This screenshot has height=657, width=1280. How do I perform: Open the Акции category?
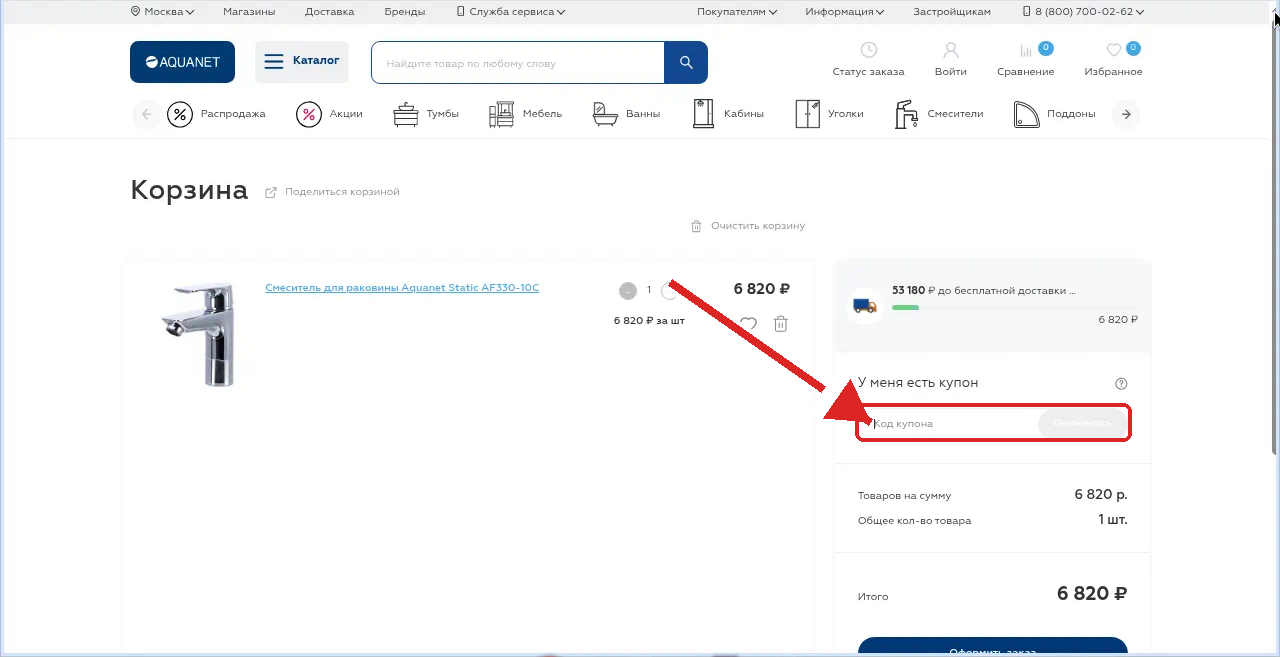tap(329, 114)
